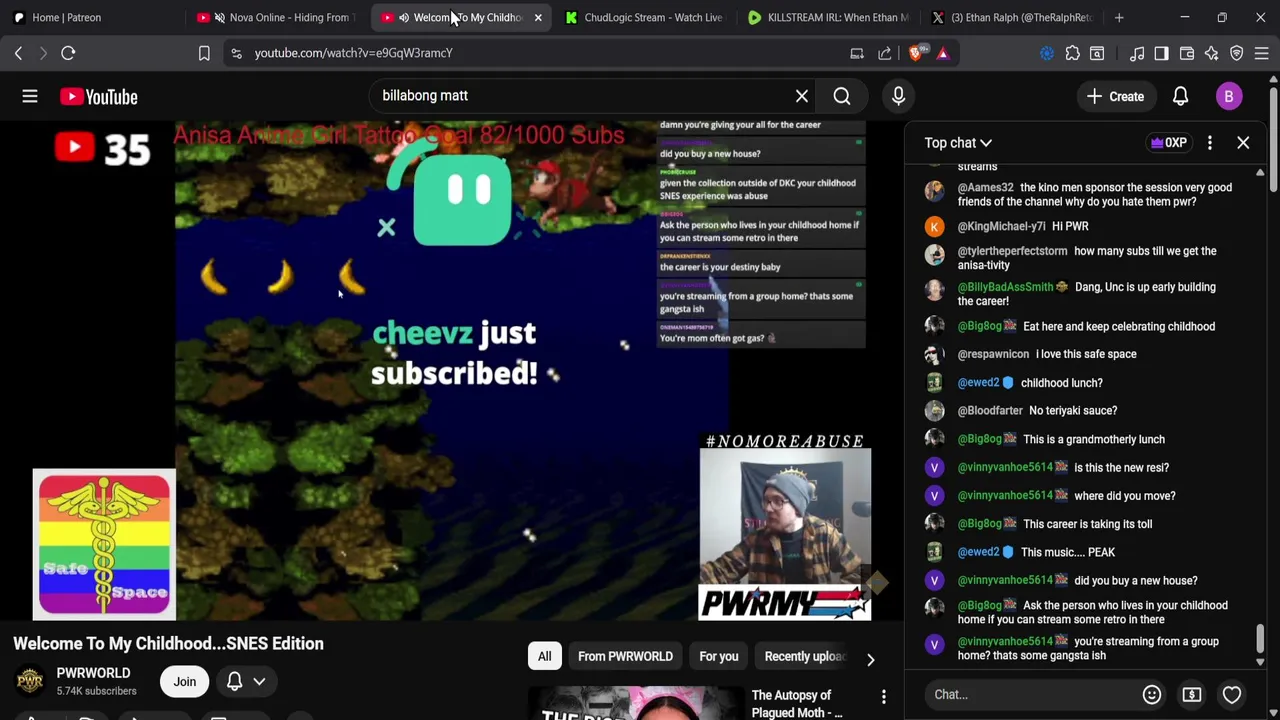Viewport: 1280px width, 720px height.
Task: Open the media control music note icon
Action: pyautogui.click(x=1137, y=53)
